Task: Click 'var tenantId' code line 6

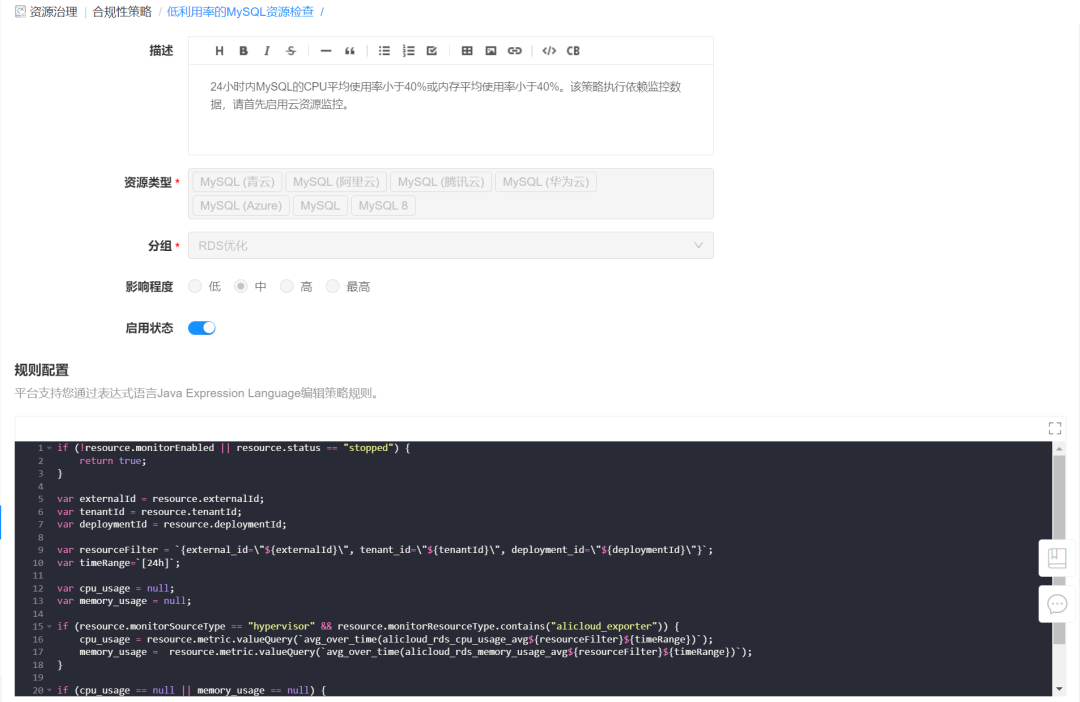Action: click(149, 512)
